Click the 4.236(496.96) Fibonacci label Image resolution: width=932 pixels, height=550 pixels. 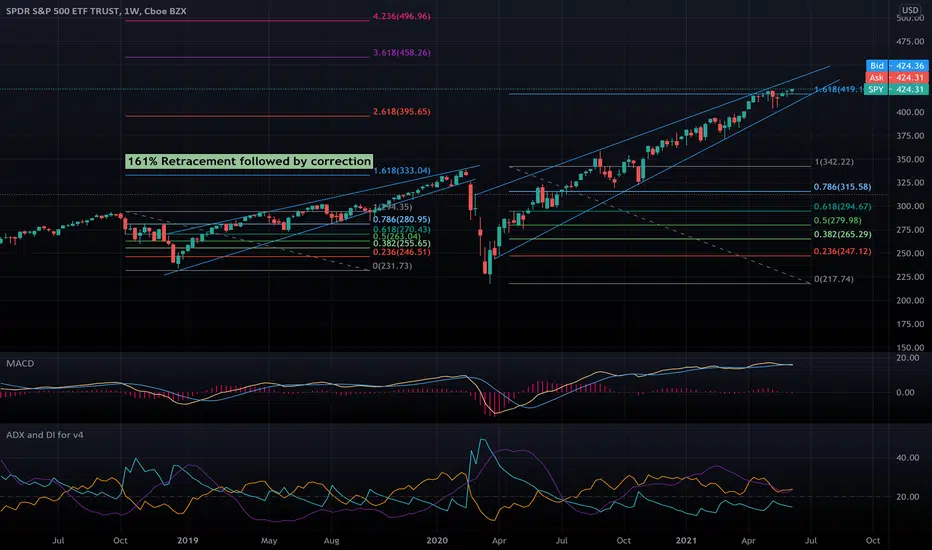coord(402,16)
